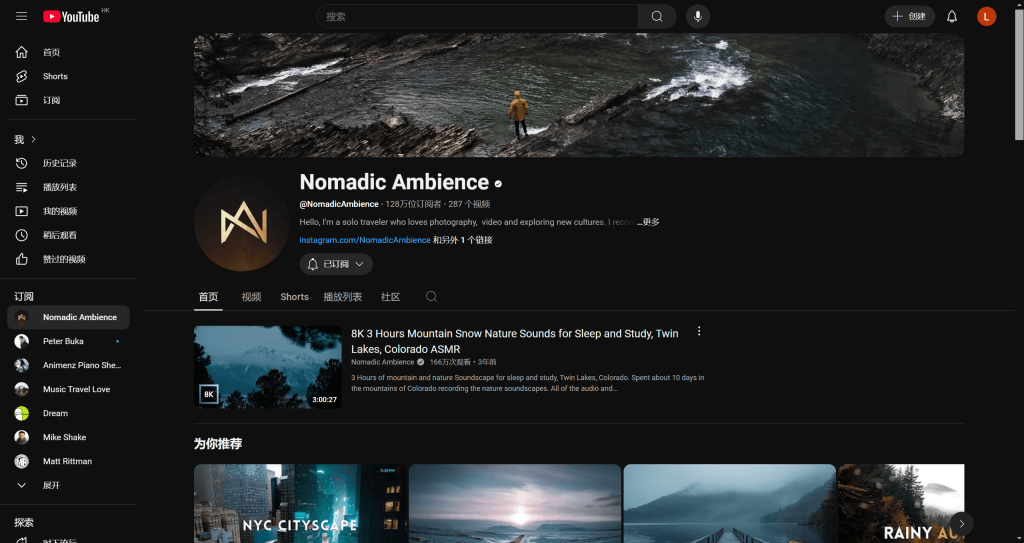Open featured video three-dot menu
Screen dimensions: 1024x543
click(x=699, y=332)
